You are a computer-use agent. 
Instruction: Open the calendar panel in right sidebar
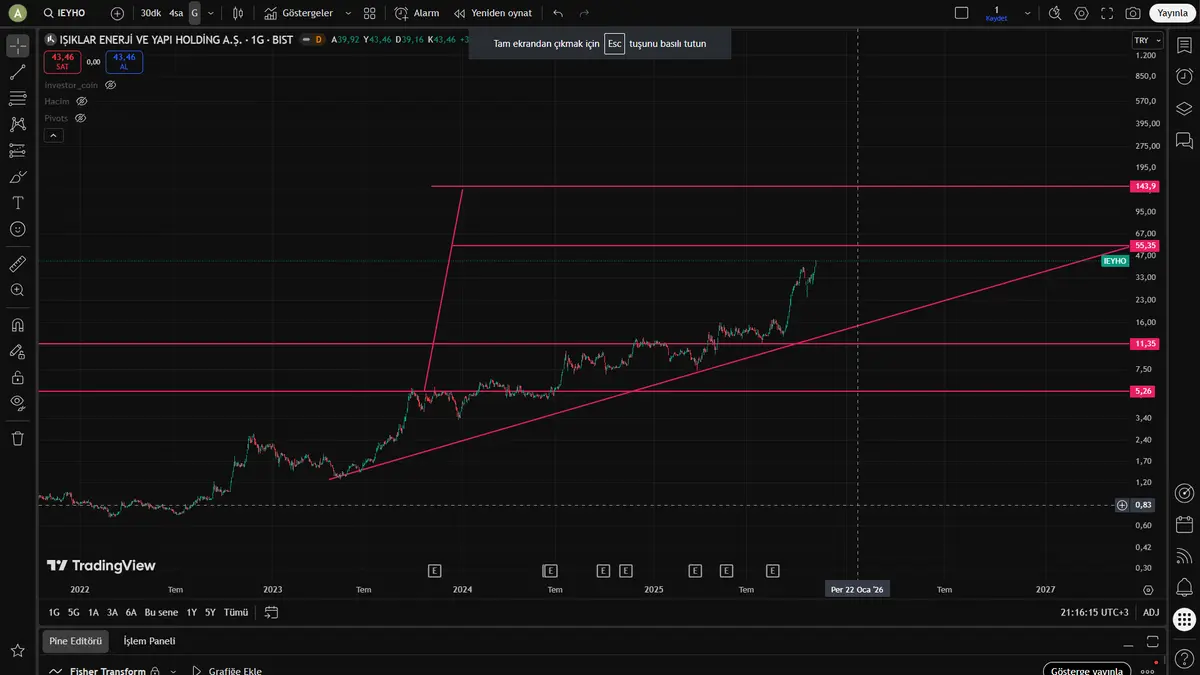click(x=1184, y=524)
